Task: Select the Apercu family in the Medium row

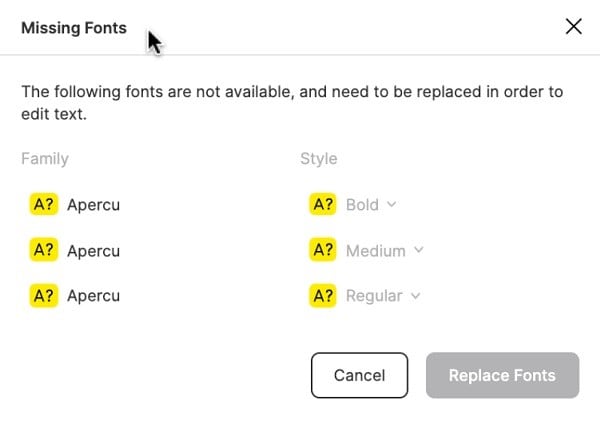Action: click(x=93, y=251)
